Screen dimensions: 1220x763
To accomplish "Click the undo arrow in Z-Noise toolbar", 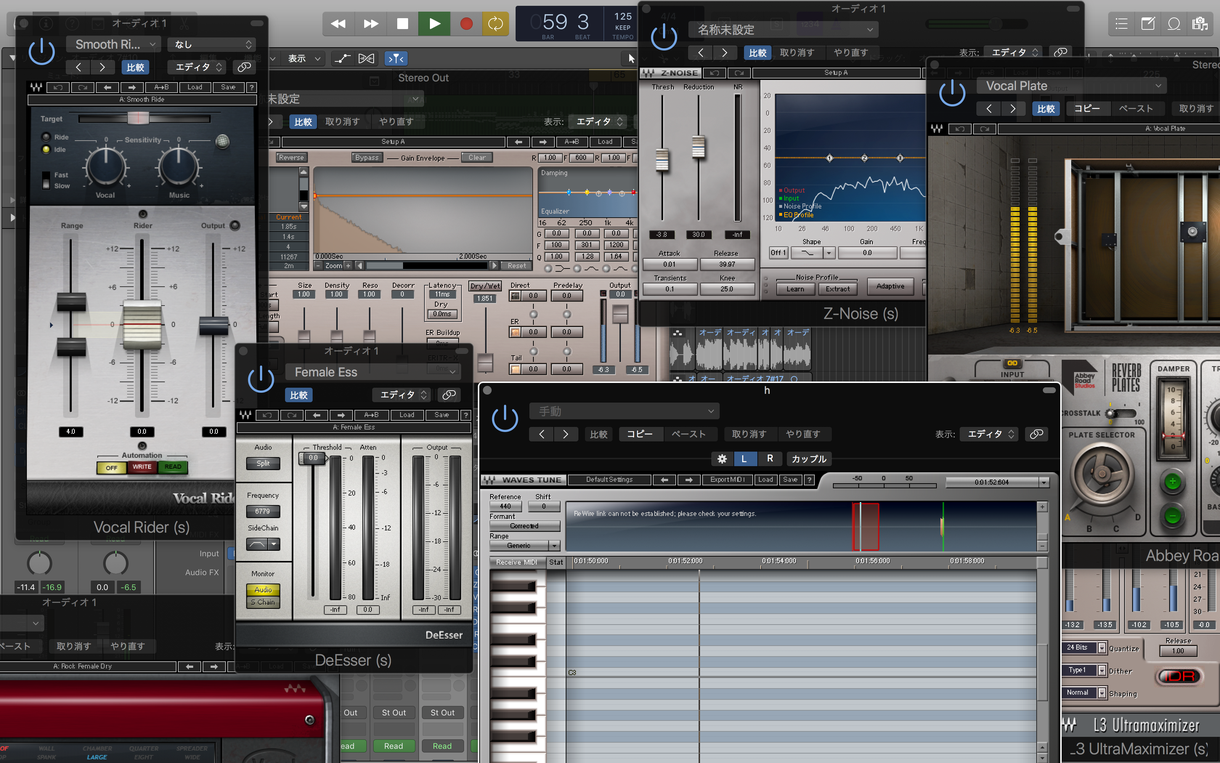I will click(714, 73).
